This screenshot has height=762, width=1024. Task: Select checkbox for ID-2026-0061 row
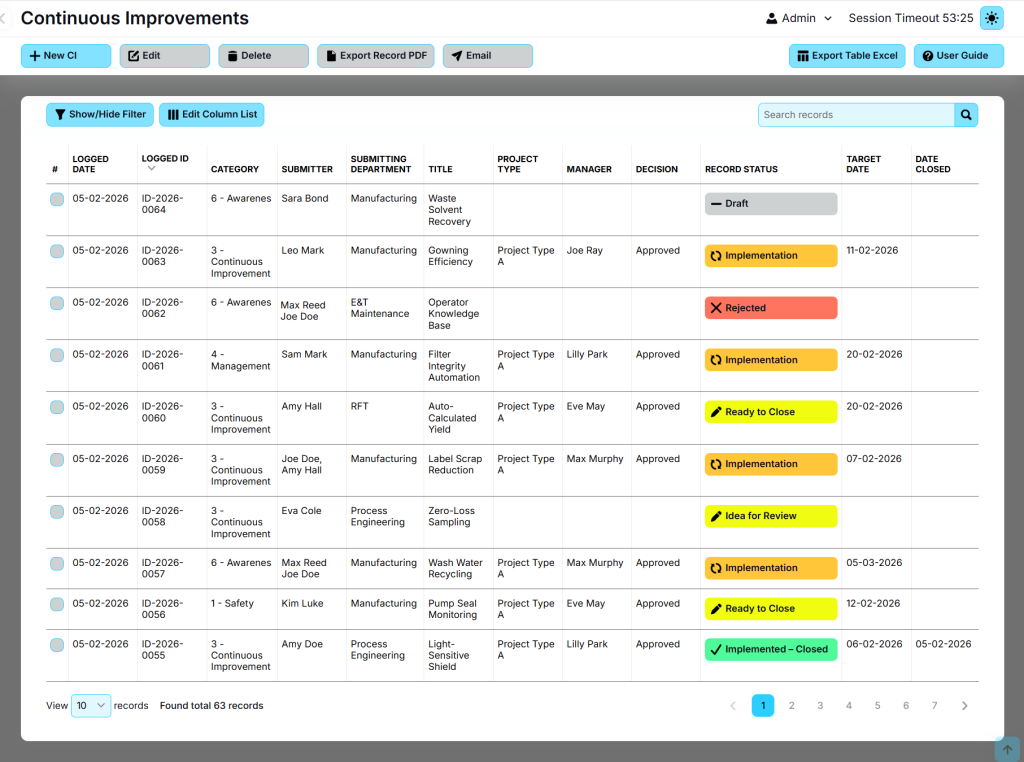[57, 355]
